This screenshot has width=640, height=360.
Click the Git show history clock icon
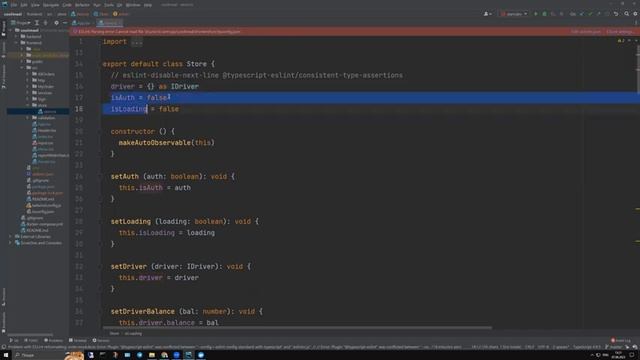coord(607,14)
